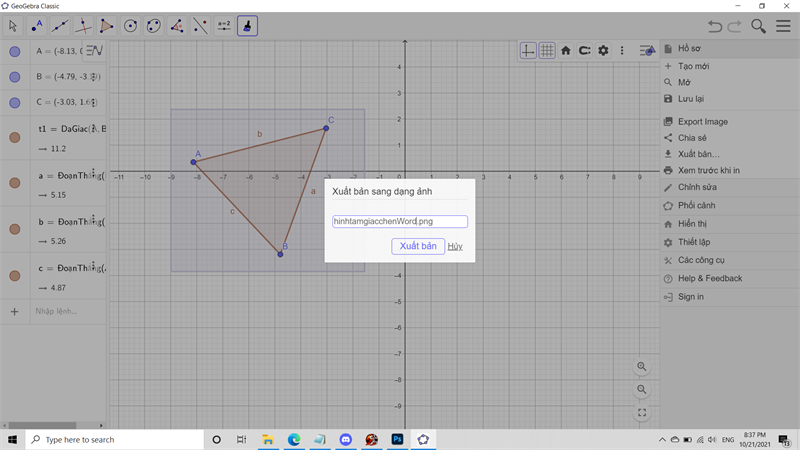Open Windows taskbar search box
The width and height of the screenshot is (800, 450).
tap(110, 439)
